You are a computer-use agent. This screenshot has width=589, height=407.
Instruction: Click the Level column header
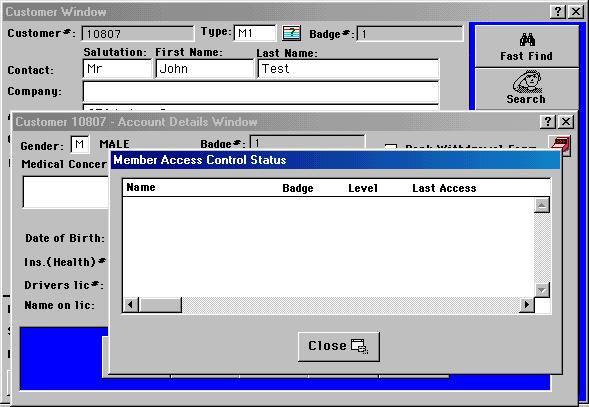[x=362, y=188]
